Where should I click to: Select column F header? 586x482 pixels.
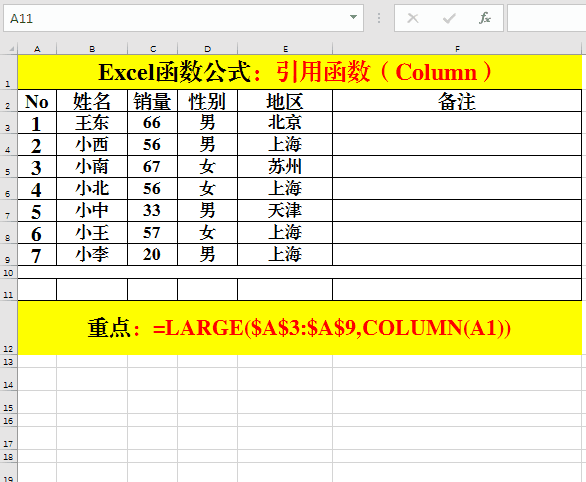click(x=457, y=49)
